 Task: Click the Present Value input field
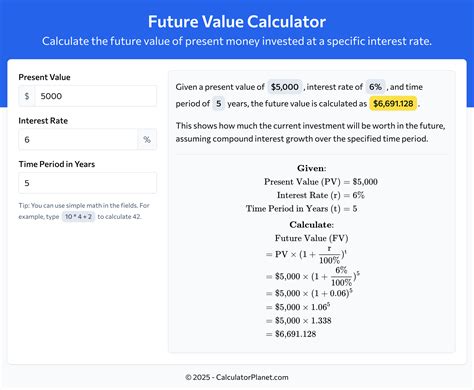pyautogui.click(x=96, y=96)
